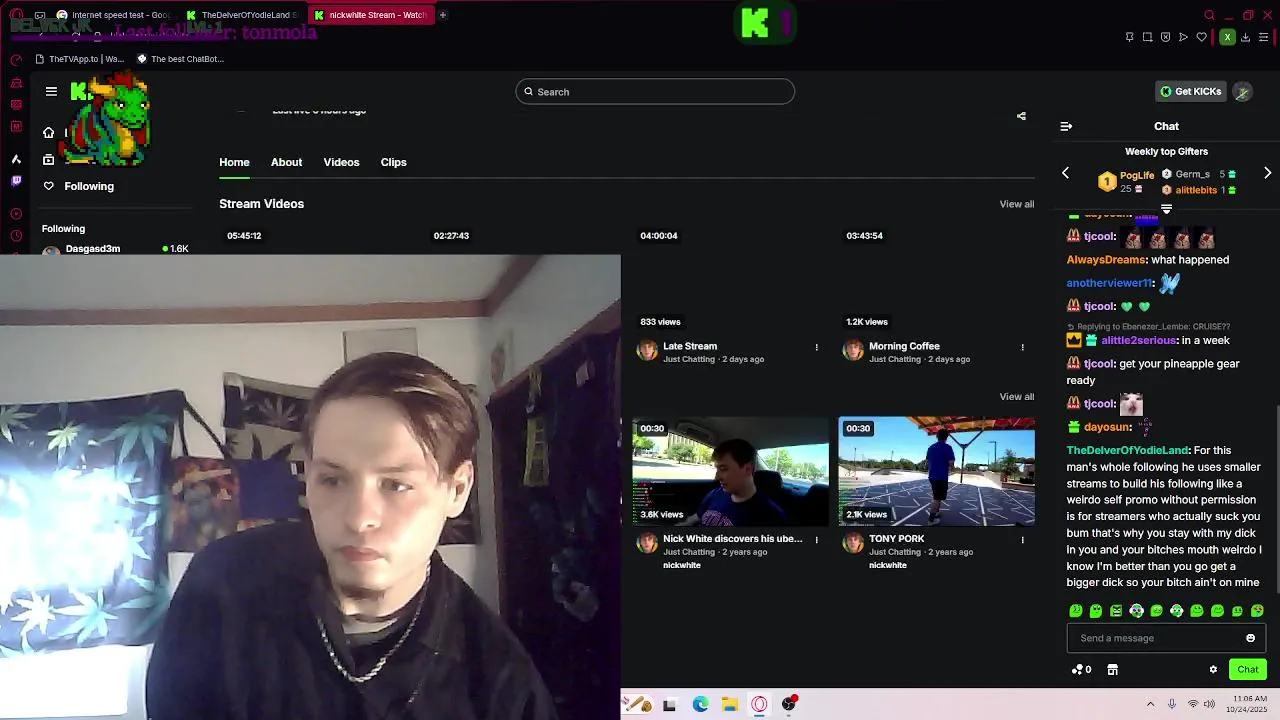The height and width of the screenshot is (720, 1280).
Task: Open the chat shop icon
Action: click(x=1112, y=670)
